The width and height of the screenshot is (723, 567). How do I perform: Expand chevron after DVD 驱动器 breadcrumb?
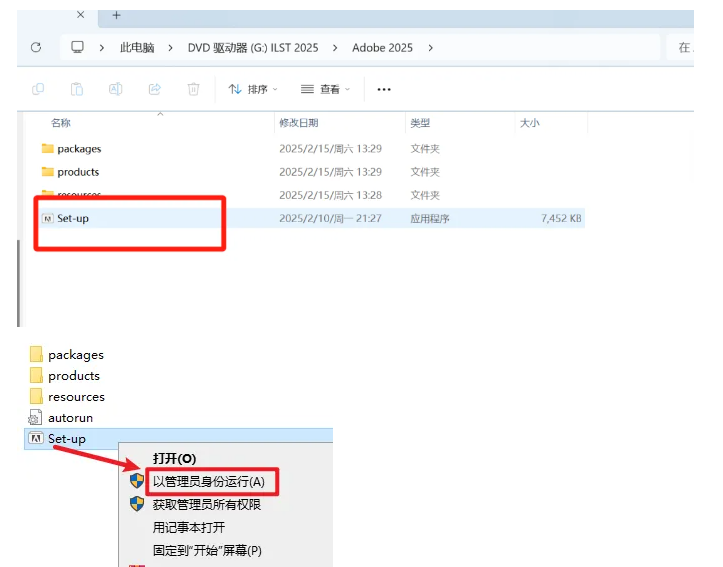coord(335,48)
